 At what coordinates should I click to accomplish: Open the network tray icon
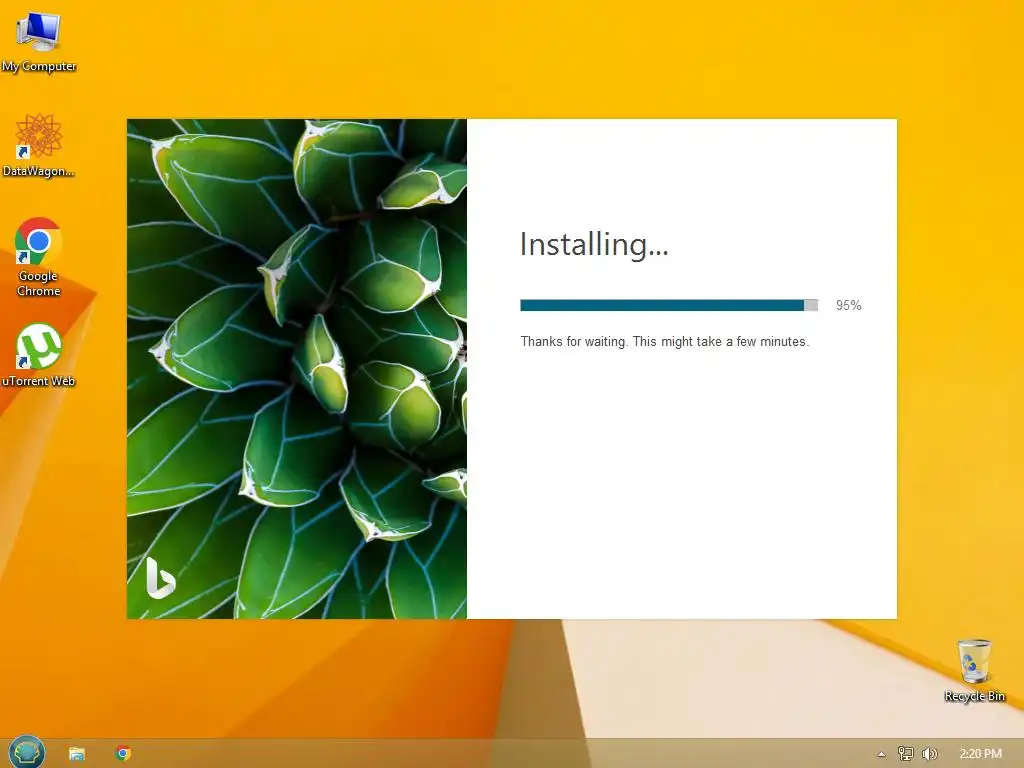tap(905, 754)
